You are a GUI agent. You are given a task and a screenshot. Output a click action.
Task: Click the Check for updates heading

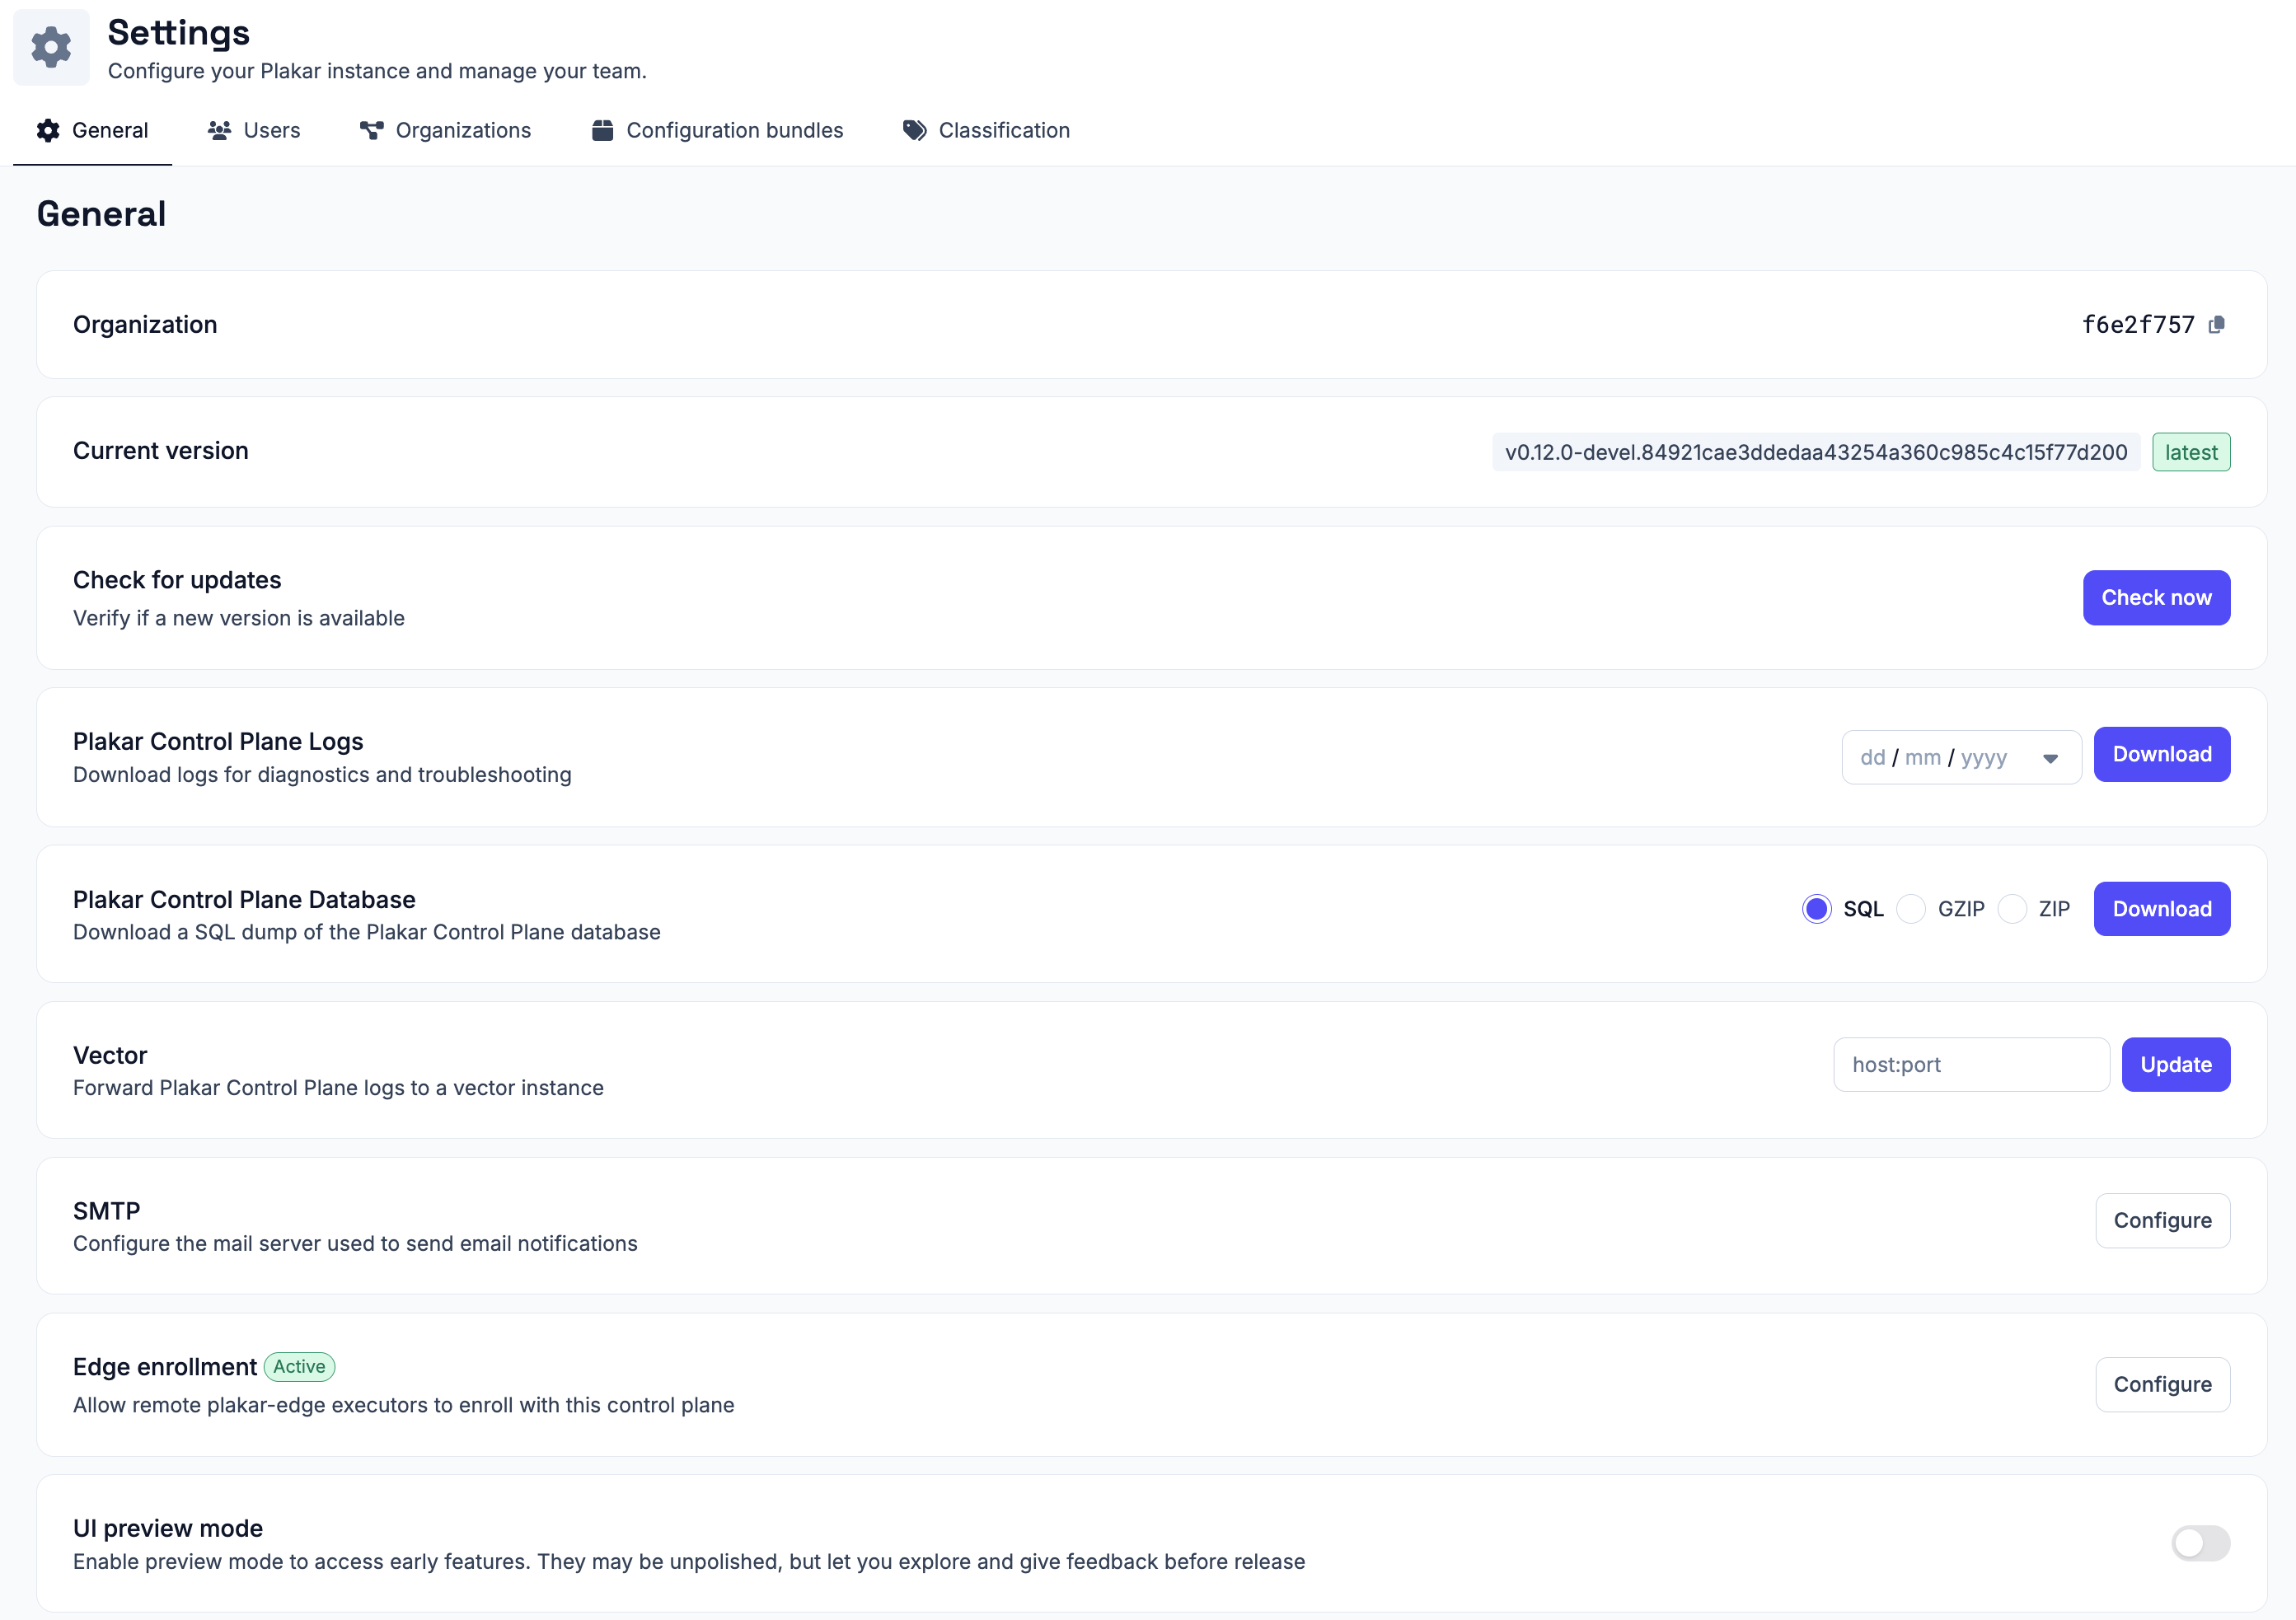(x=177, y=581)
